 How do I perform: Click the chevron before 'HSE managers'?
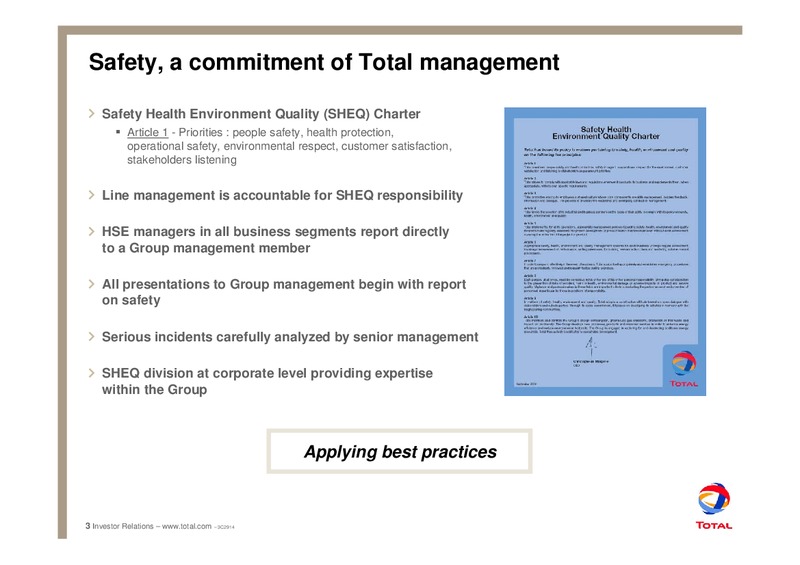[x=92, y=231]
